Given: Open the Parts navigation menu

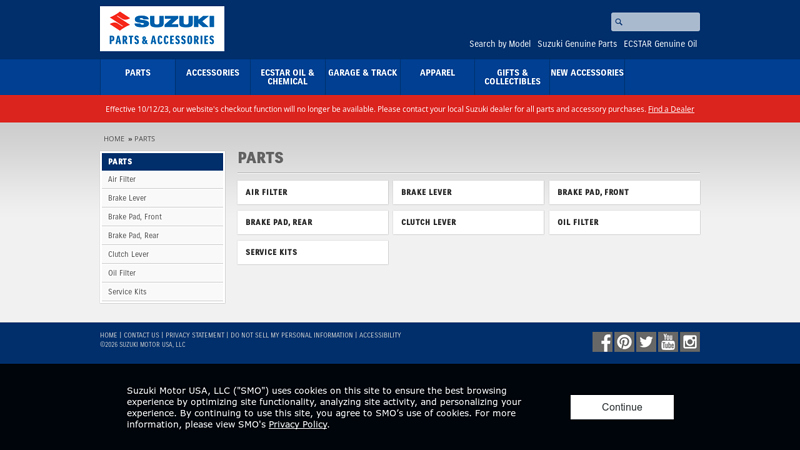Looking at the screenshot, I should [x=138, y=73].
